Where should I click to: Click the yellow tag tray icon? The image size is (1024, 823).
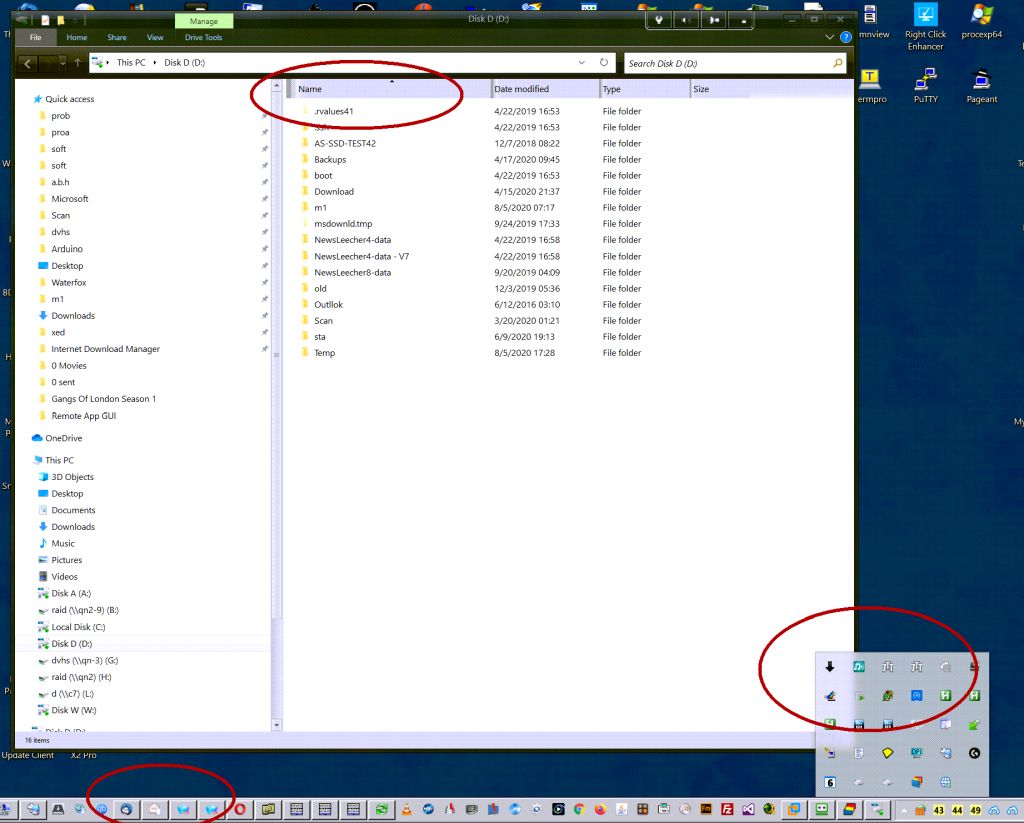point(888,753)
